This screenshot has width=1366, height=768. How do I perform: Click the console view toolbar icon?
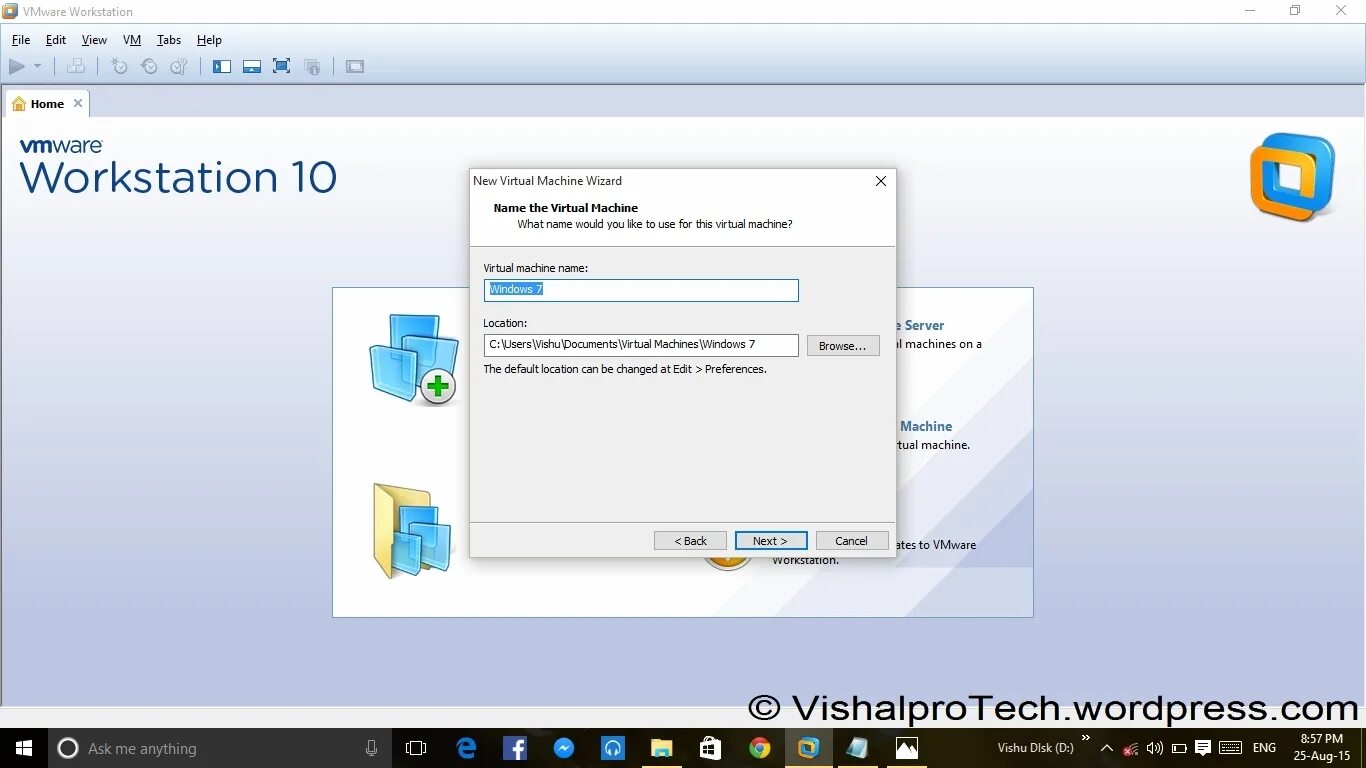(355, 67)
